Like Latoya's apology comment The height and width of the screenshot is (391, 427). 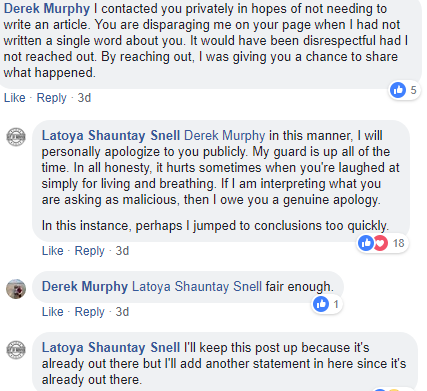pyautogui.click(x=52, y=251)
